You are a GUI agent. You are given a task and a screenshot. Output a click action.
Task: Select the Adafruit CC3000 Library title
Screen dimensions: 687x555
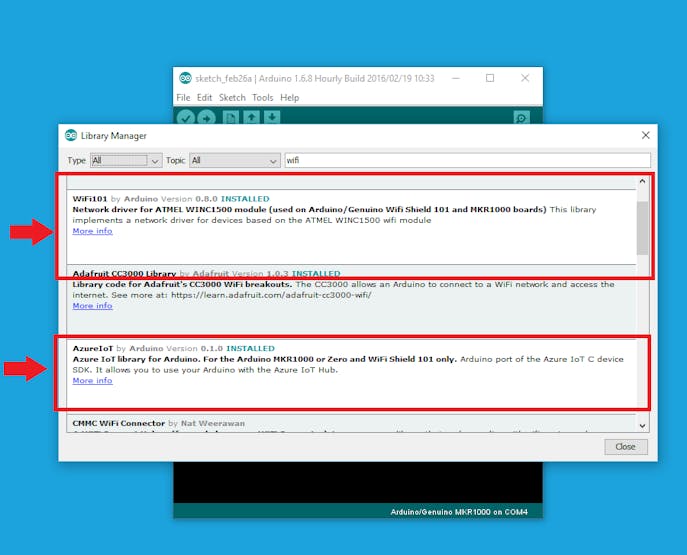124,274
